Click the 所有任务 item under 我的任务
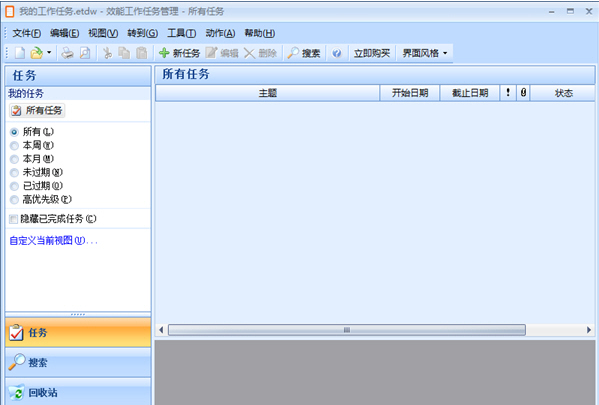 [37, 110]
